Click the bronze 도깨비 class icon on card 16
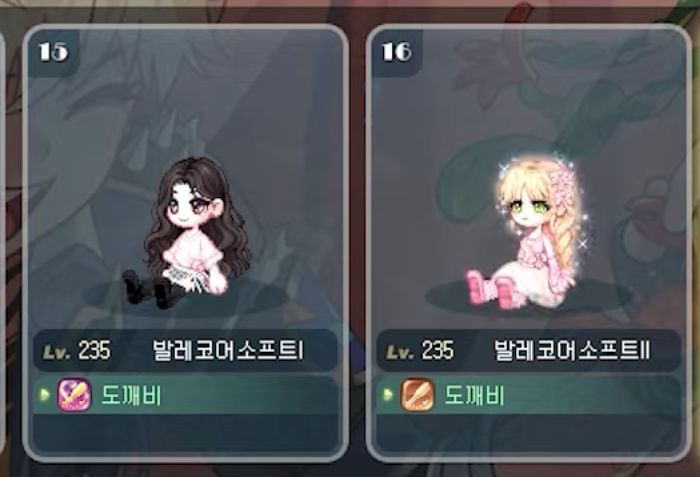Viewport: 700px width, 477px height. (x=417, y=394)
